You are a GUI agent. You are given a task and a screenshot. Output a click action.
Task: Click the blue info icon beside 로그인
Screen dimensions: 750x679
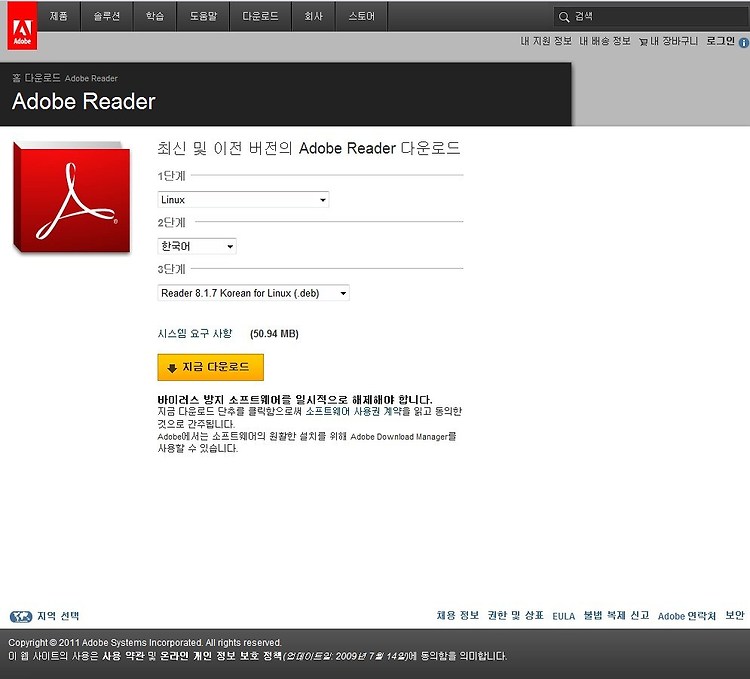[x=744, y=43]
